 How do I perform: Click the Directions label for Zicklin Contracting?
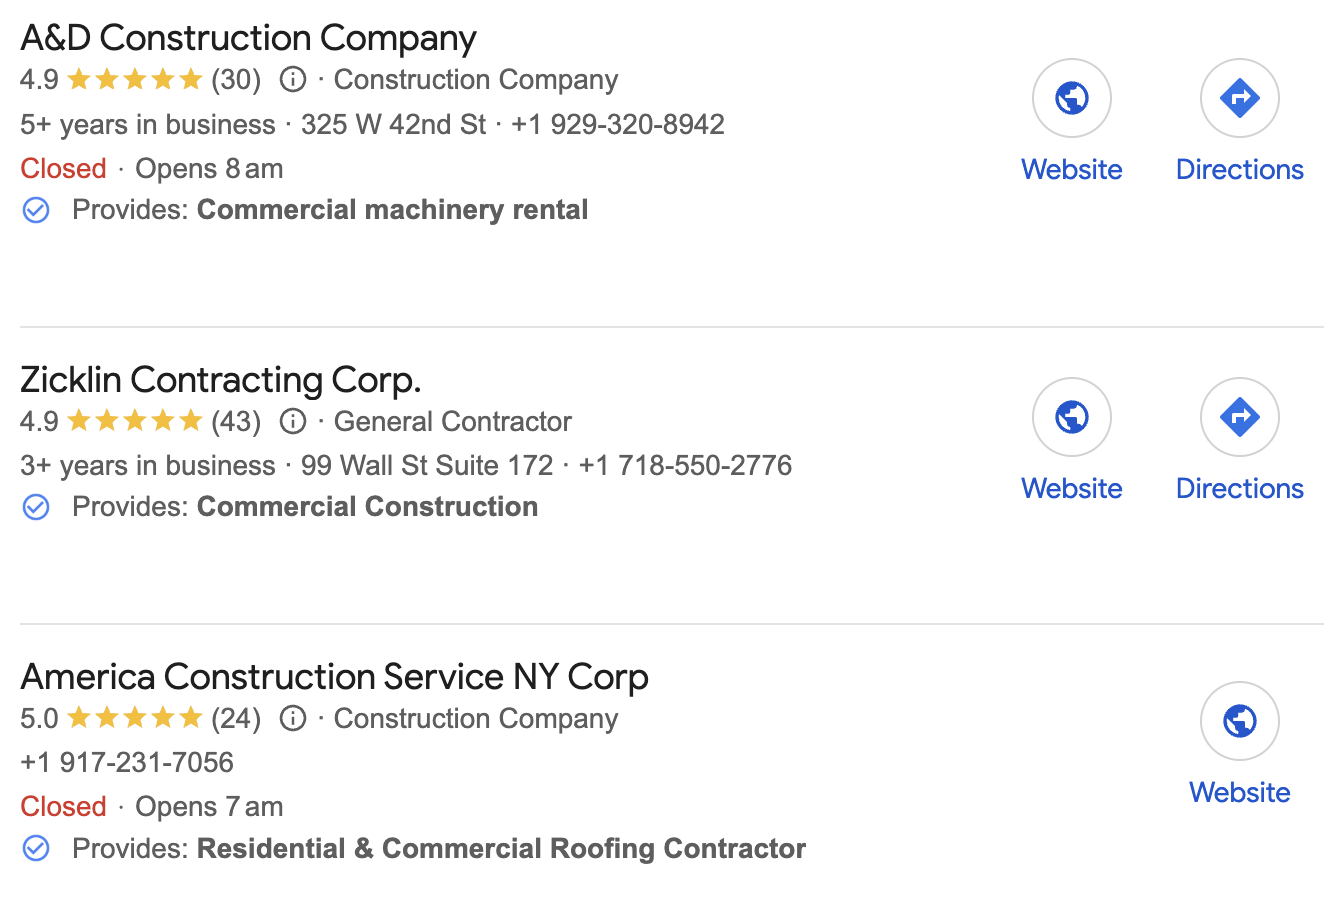(1240, 488)
